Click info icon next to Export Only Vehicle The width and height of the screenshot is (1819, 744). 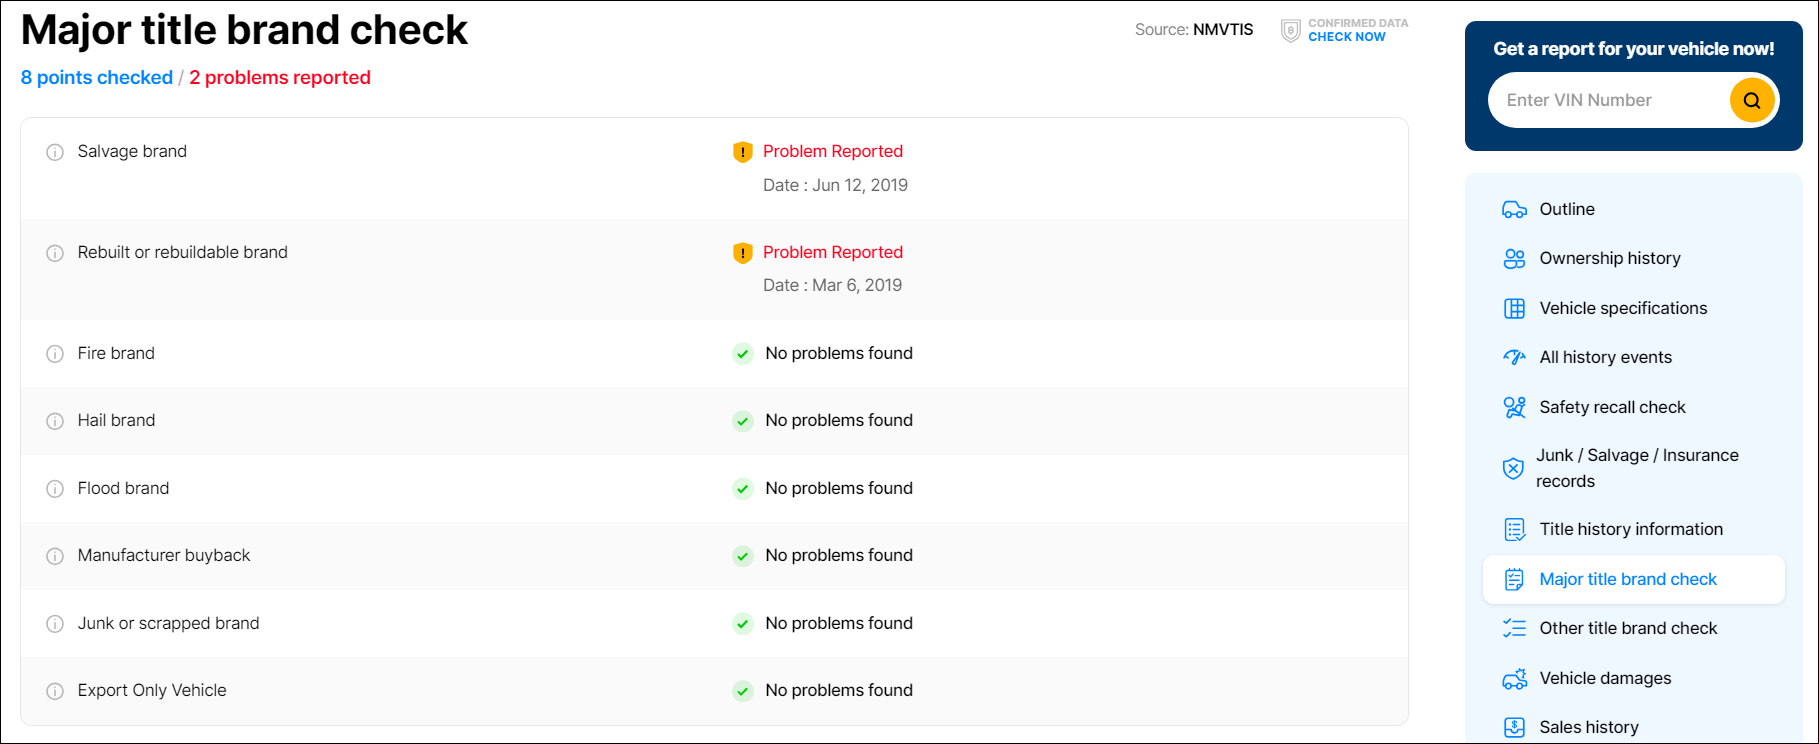(x=55, y=691)
